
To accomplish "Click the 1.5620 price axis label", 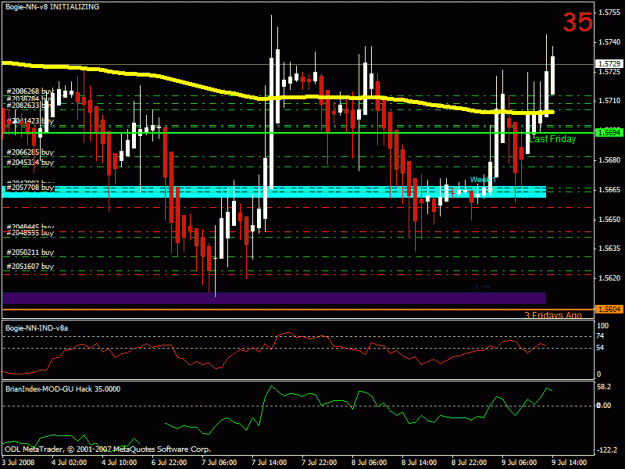I will pos(610,278).
